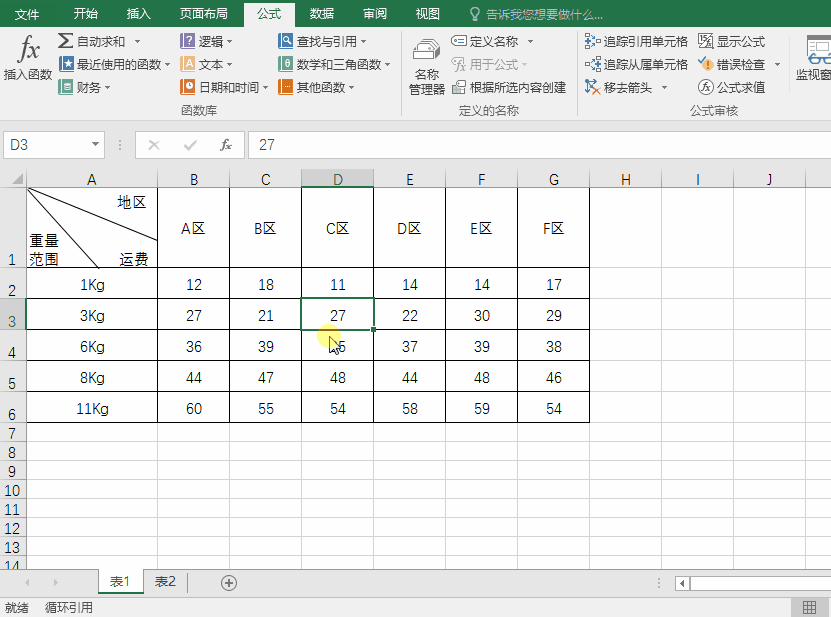Switch to the Review (审阅) tab
This screenshot has width=831, height=617.
(x=375, y=14)
